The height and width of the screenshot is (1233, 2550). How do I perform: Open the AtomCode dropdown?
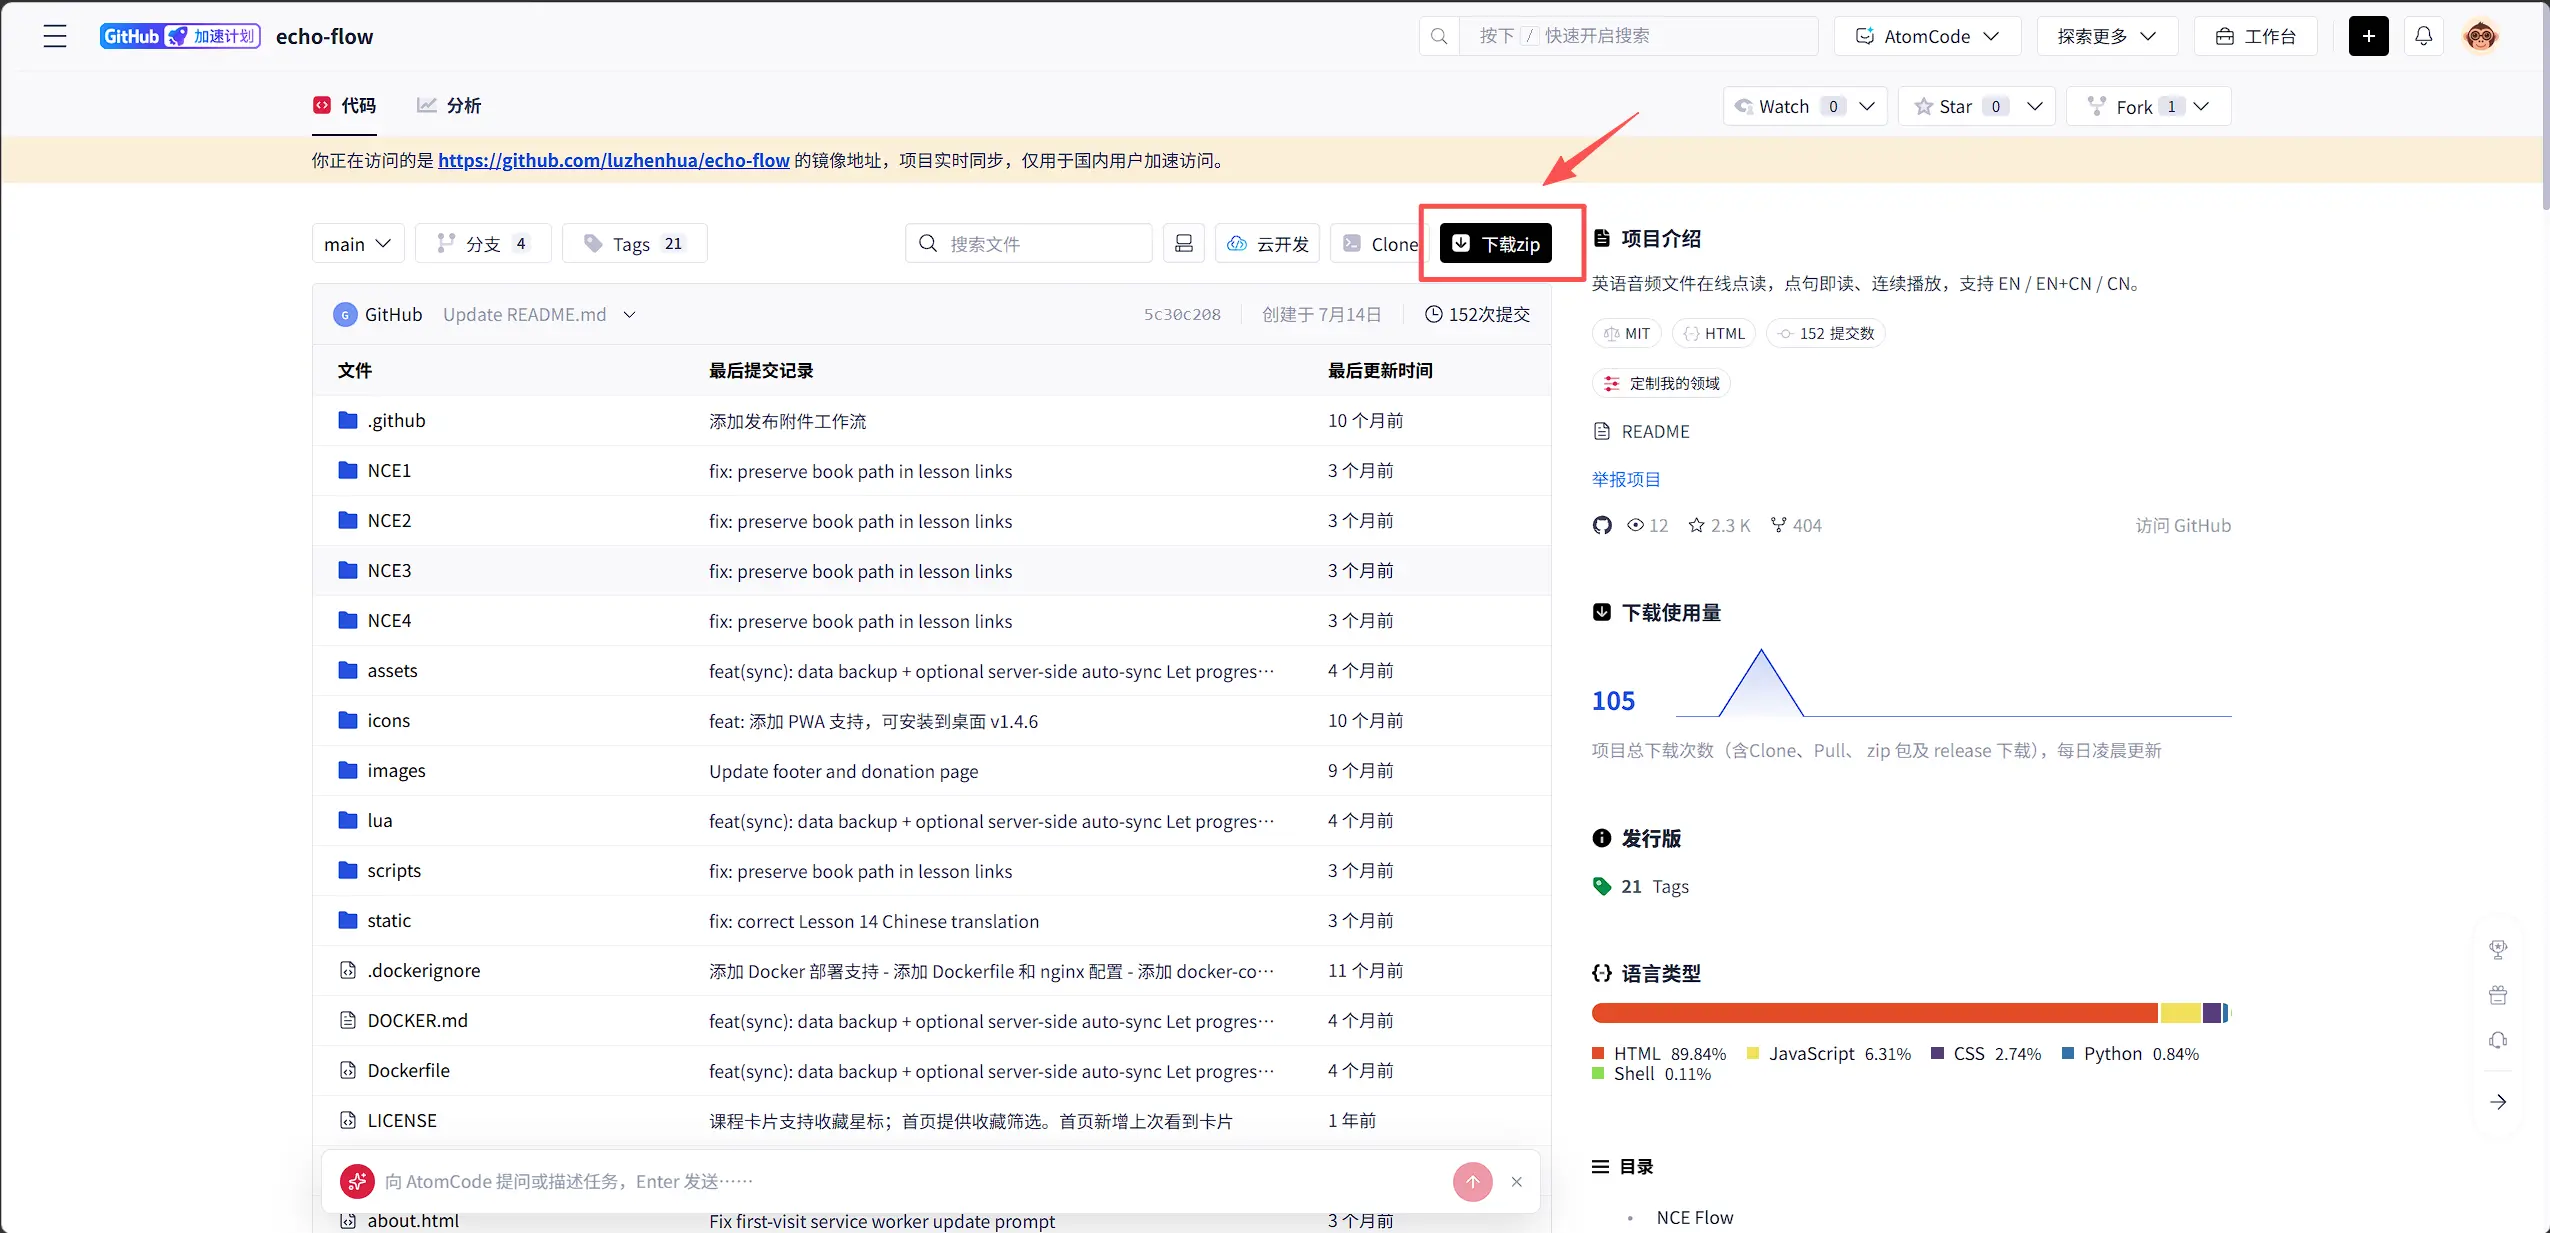(x=1927, y=36)
